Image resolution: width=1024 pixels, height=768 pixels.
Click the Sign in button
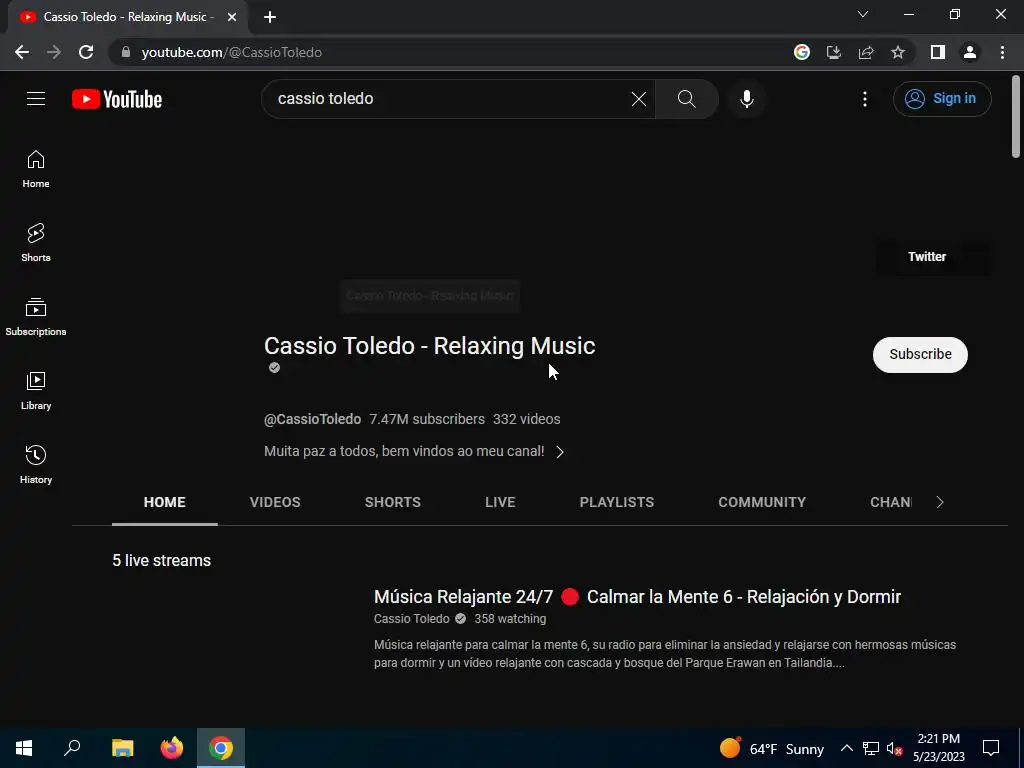tap(942, 99)
